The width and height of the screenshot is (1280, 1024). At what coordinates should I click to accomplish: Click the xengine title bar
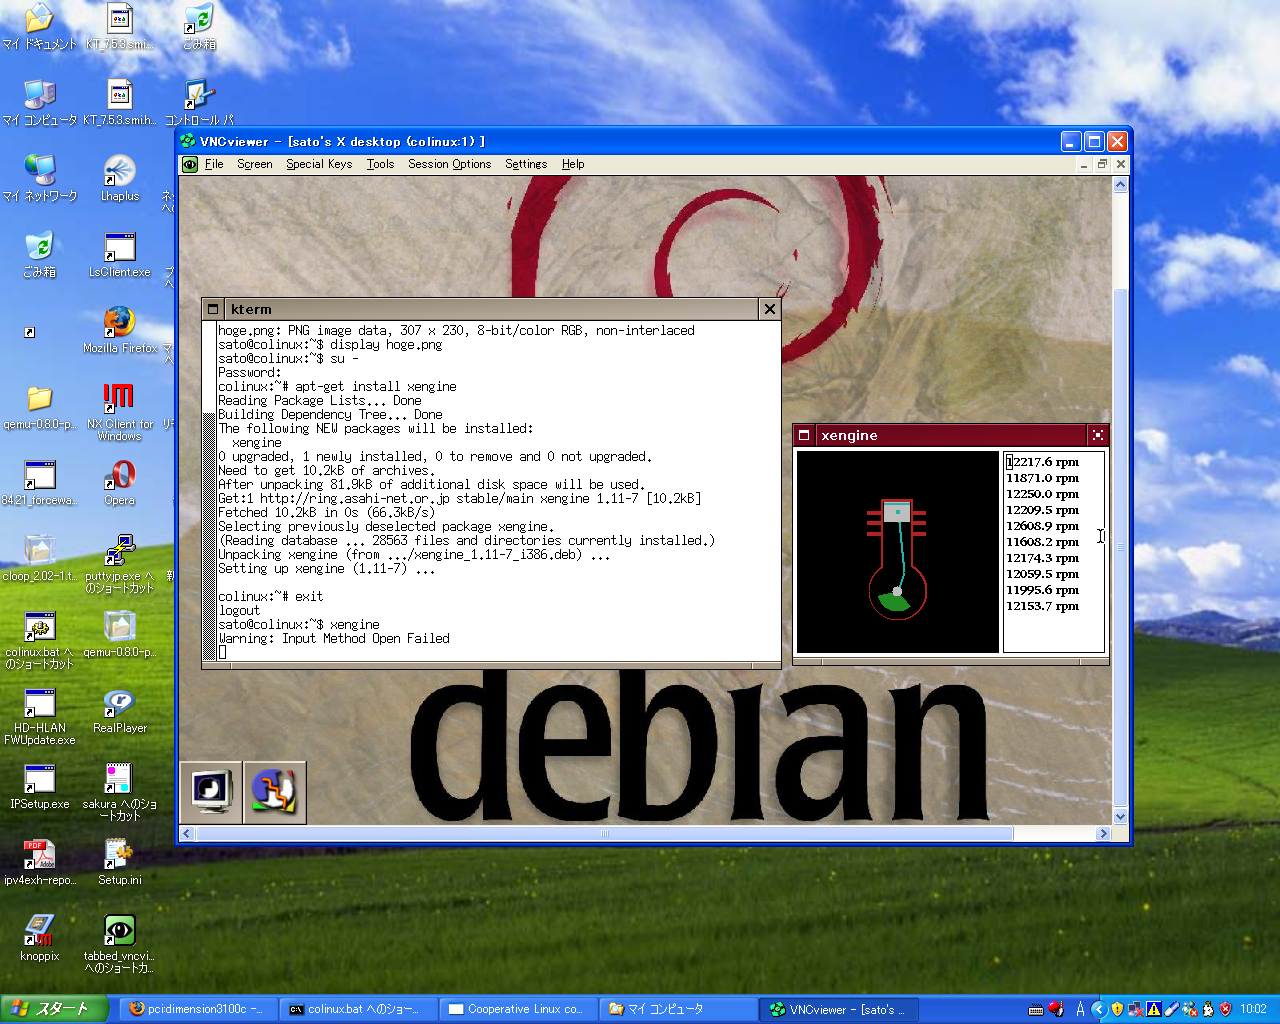click(x=950, y=435)
